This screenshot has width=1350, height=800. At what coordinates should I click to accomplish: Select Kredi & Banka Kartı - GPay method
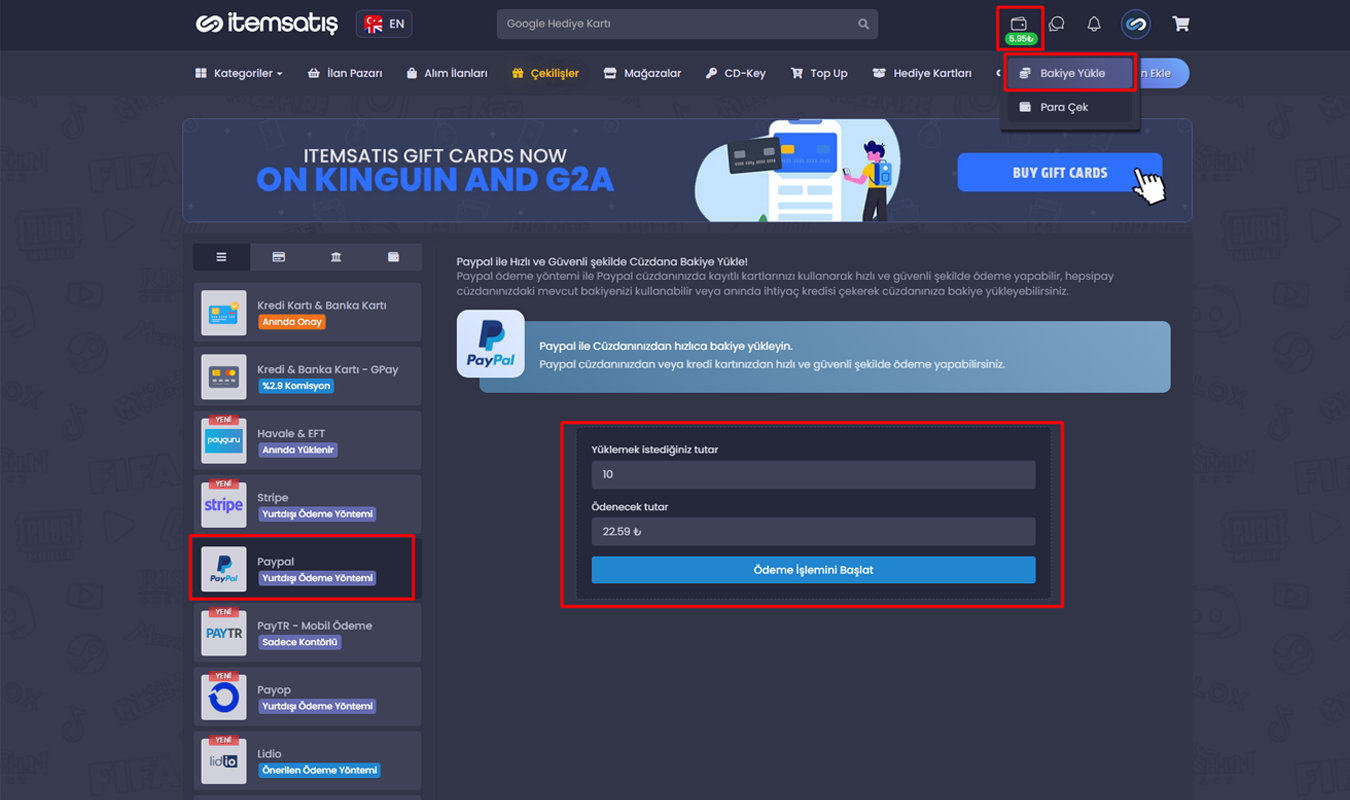point(307,377)
